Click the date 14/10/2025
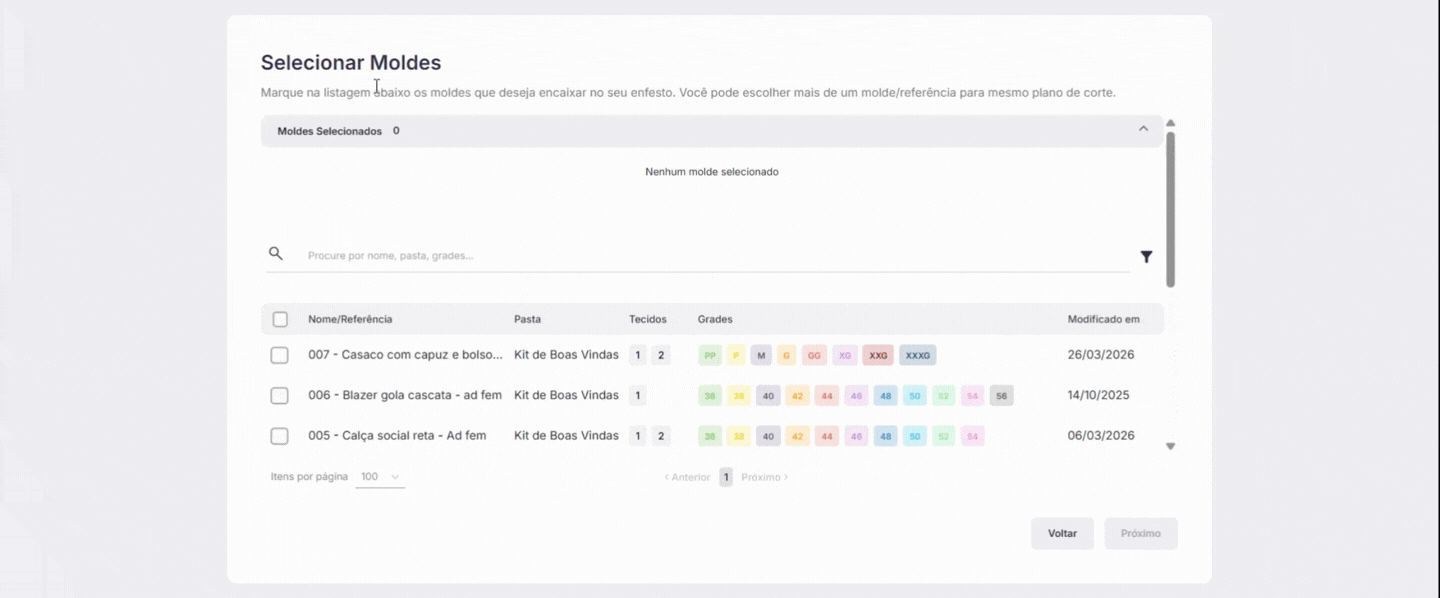Image resolution: width=1440 pixels, height=598 pixels. [x=1099, y=395]
